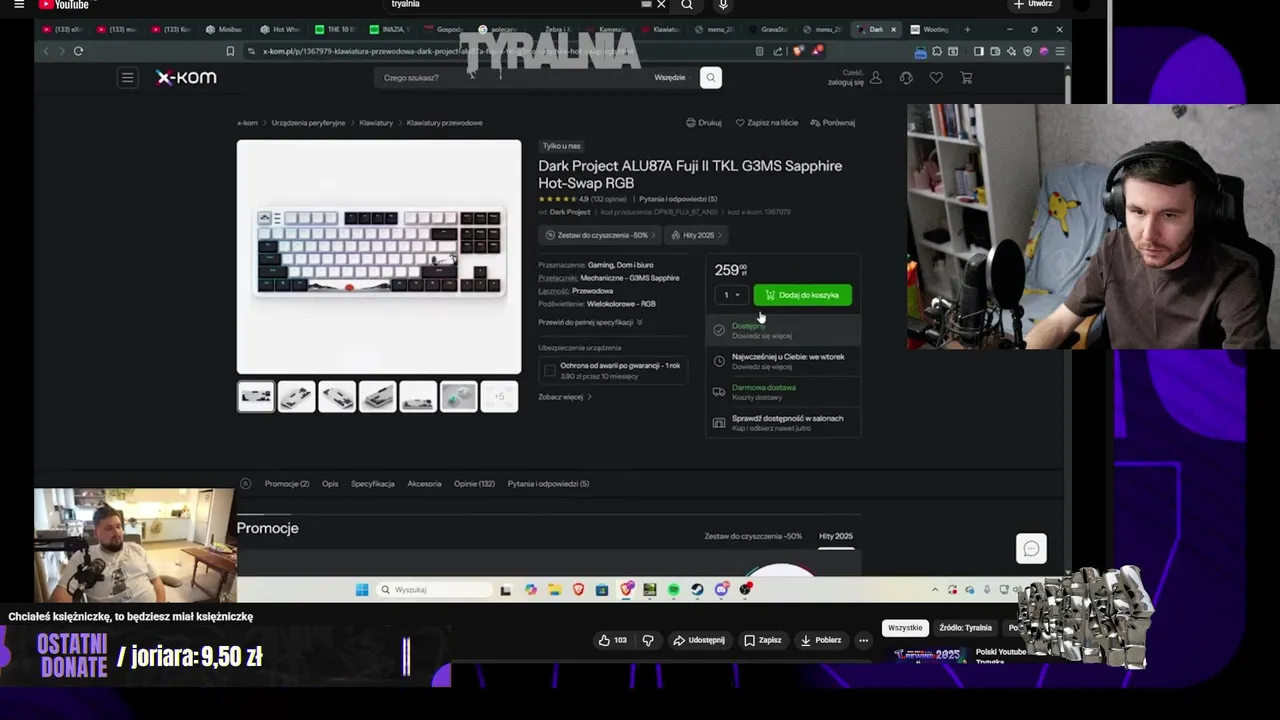Click the main keyboard product image
Screen dimensions: 1280x720
(379, 257)
